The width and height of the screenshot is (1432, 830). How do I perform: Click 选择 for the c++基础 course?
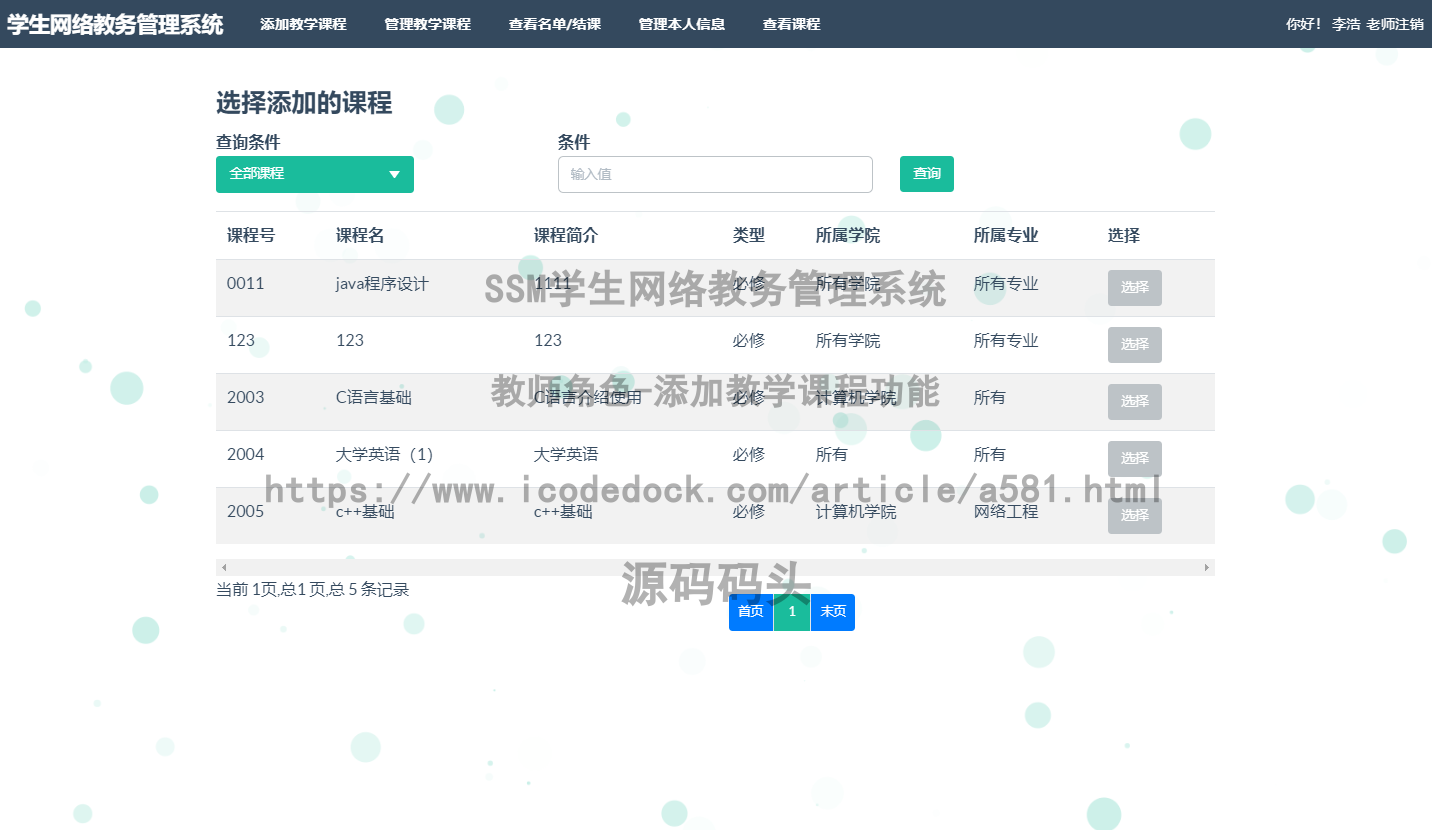point(1134,515)
